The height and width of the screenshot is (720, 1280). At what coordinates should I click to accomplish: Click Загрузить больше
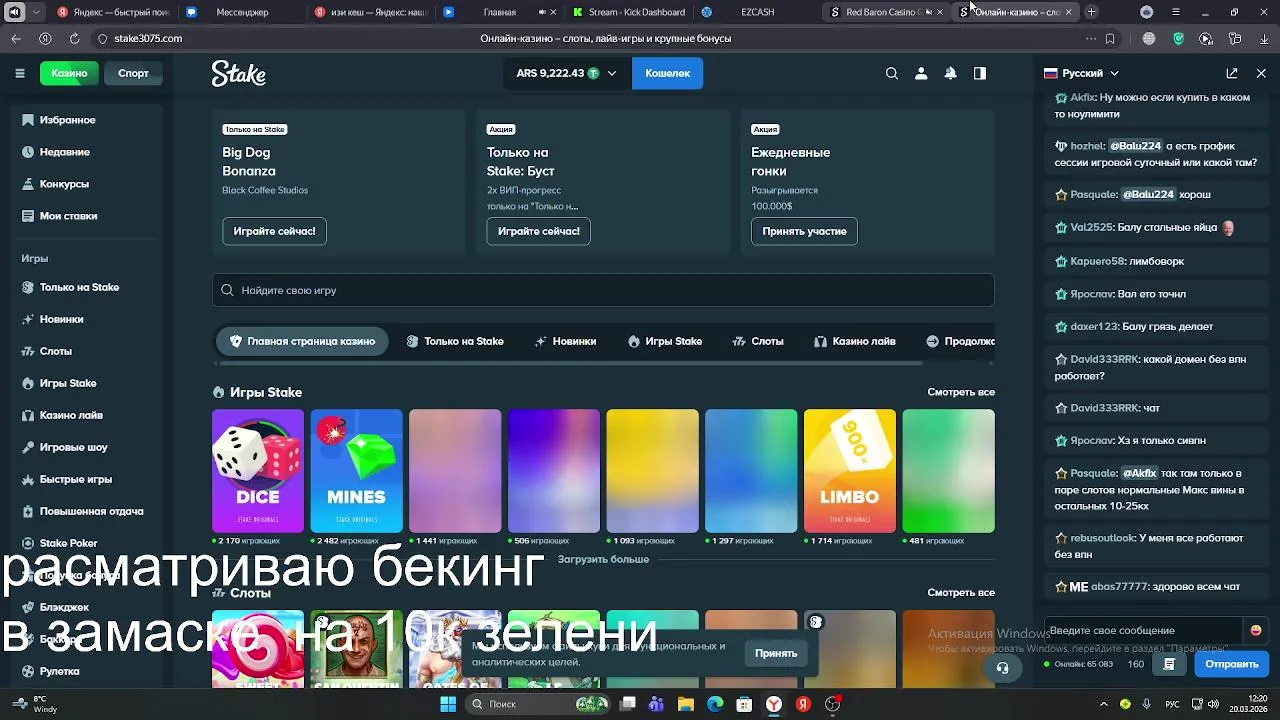pyautogui.click(x=603, y=559)
